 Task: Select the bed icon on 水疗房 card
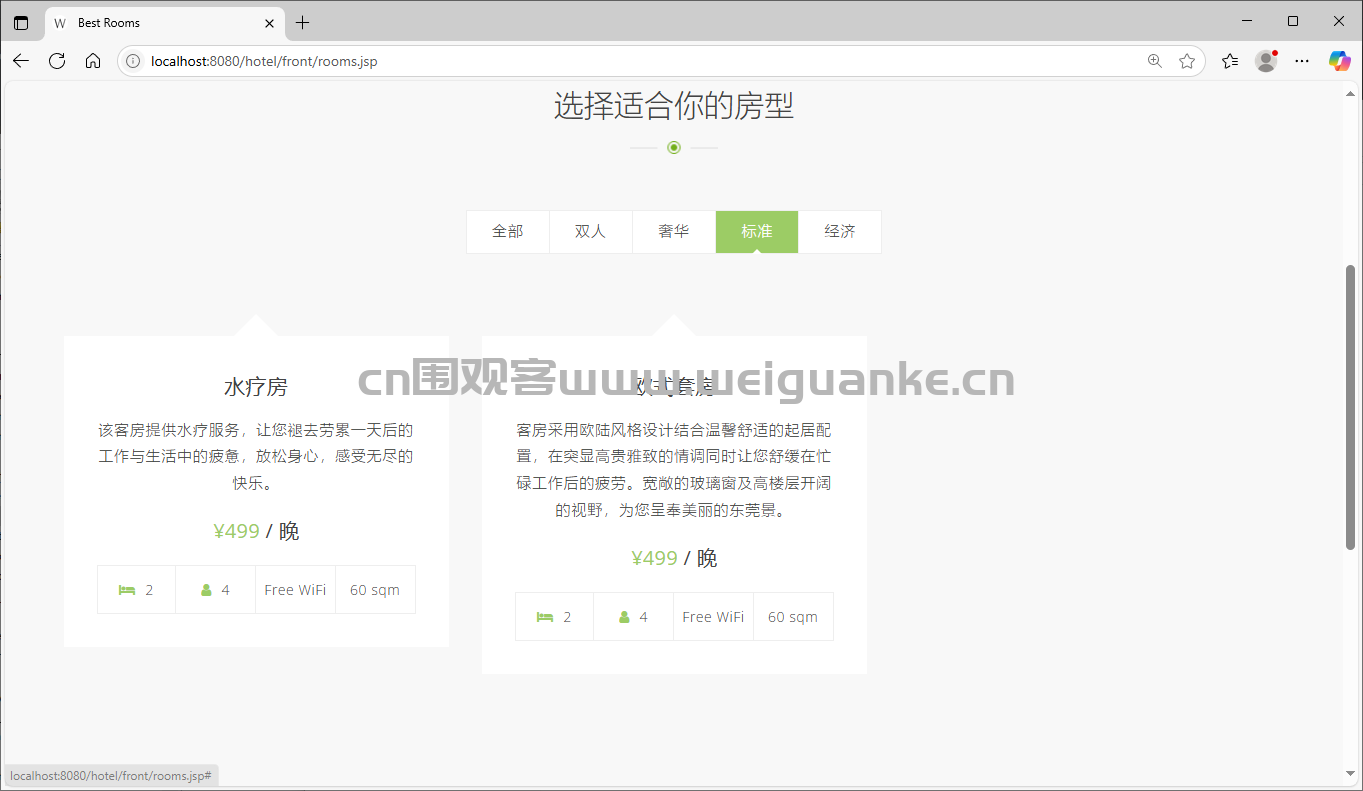coord(128,589)
